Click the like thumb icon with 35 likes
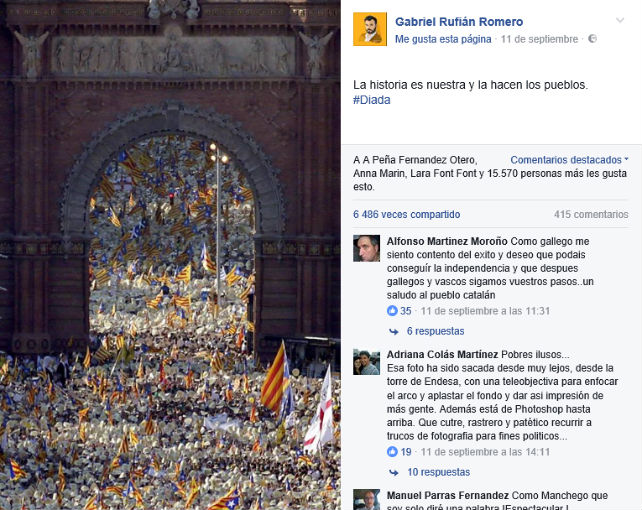Viewport: 642px width, 510px height. click(x=392, y=311)
